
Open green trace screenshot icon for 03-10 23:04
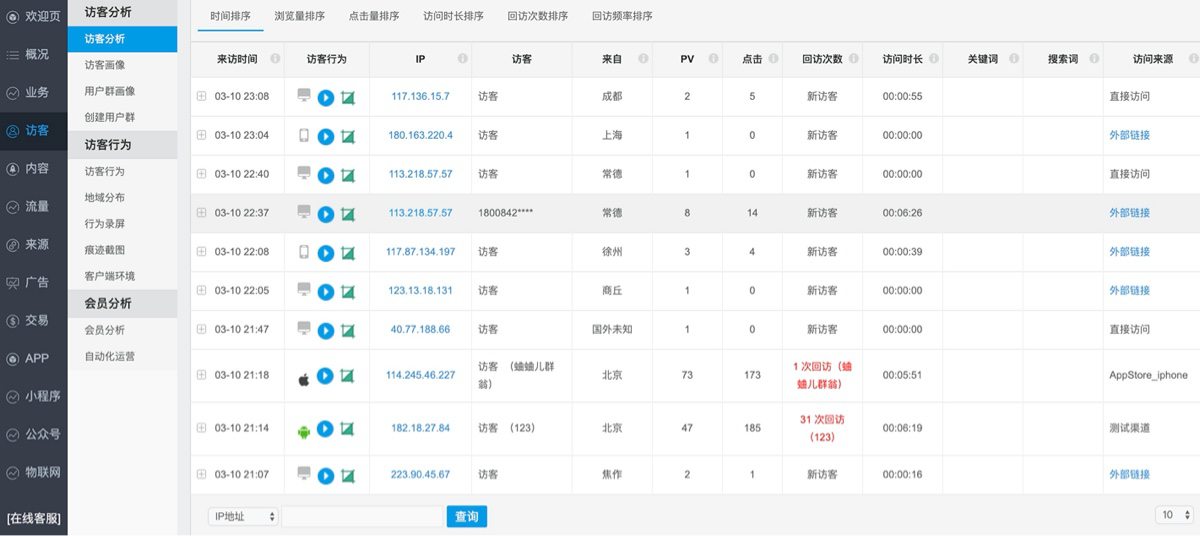tap(348, 136)
